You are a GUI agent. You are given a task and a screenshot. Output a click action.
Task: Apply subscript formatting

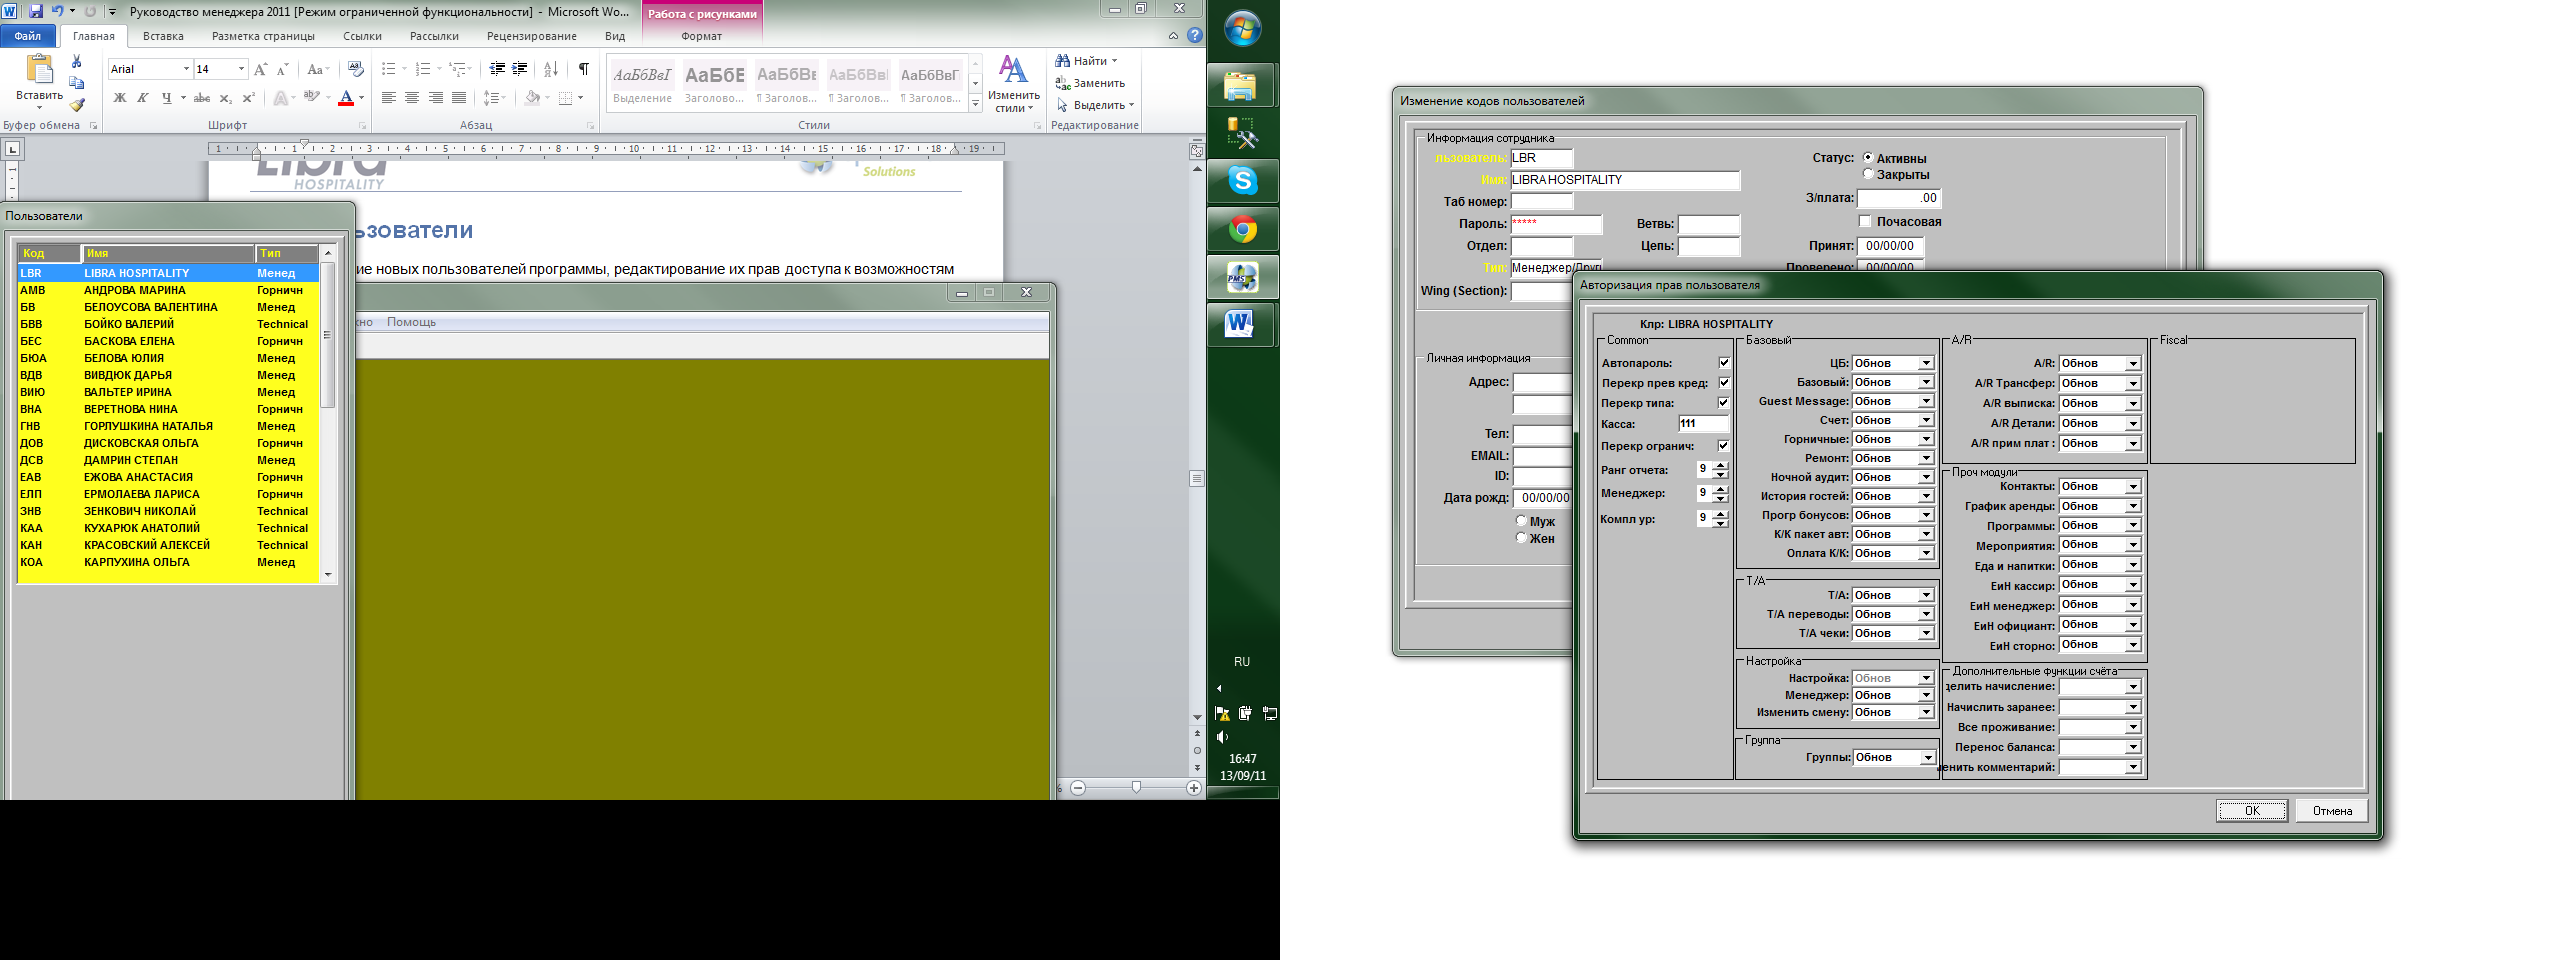click(226, 98)
